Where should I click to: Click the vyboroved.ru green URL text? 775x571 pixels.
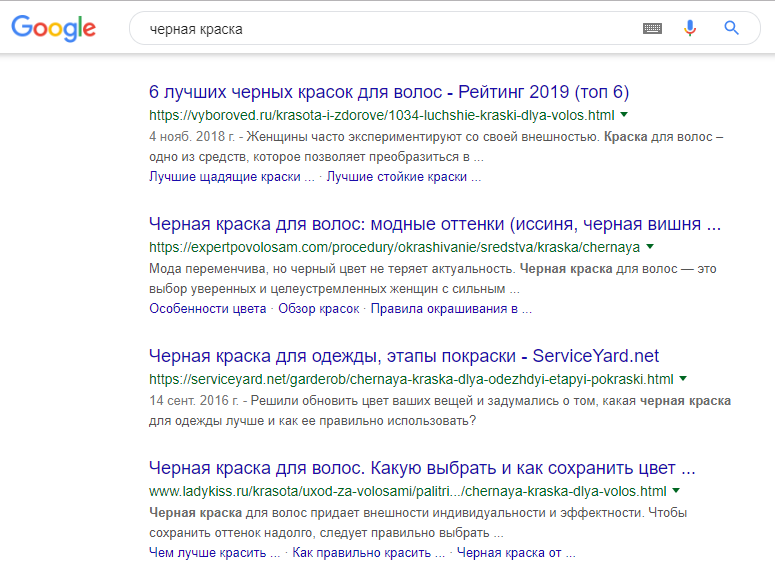pos(382,115)
